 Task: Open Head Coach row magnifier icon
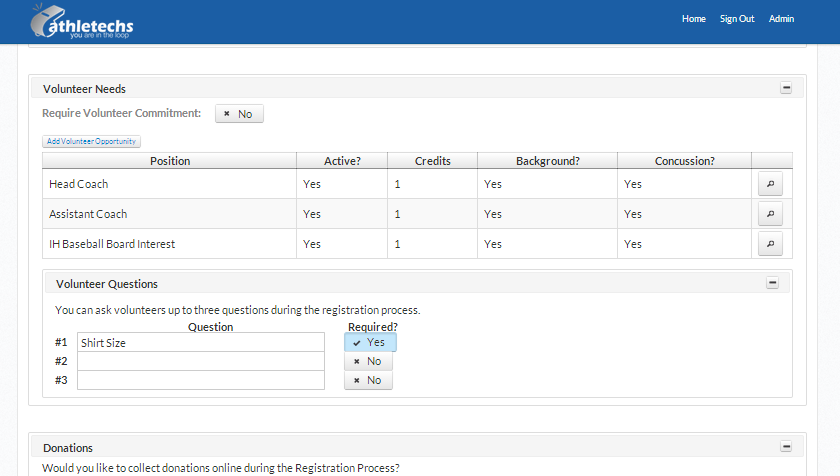coord(770,184)
